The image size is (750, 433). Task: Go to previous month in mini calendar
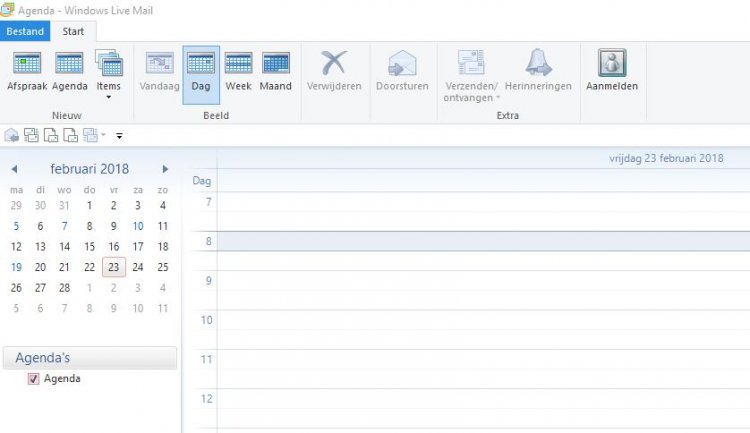click(14, 170)
